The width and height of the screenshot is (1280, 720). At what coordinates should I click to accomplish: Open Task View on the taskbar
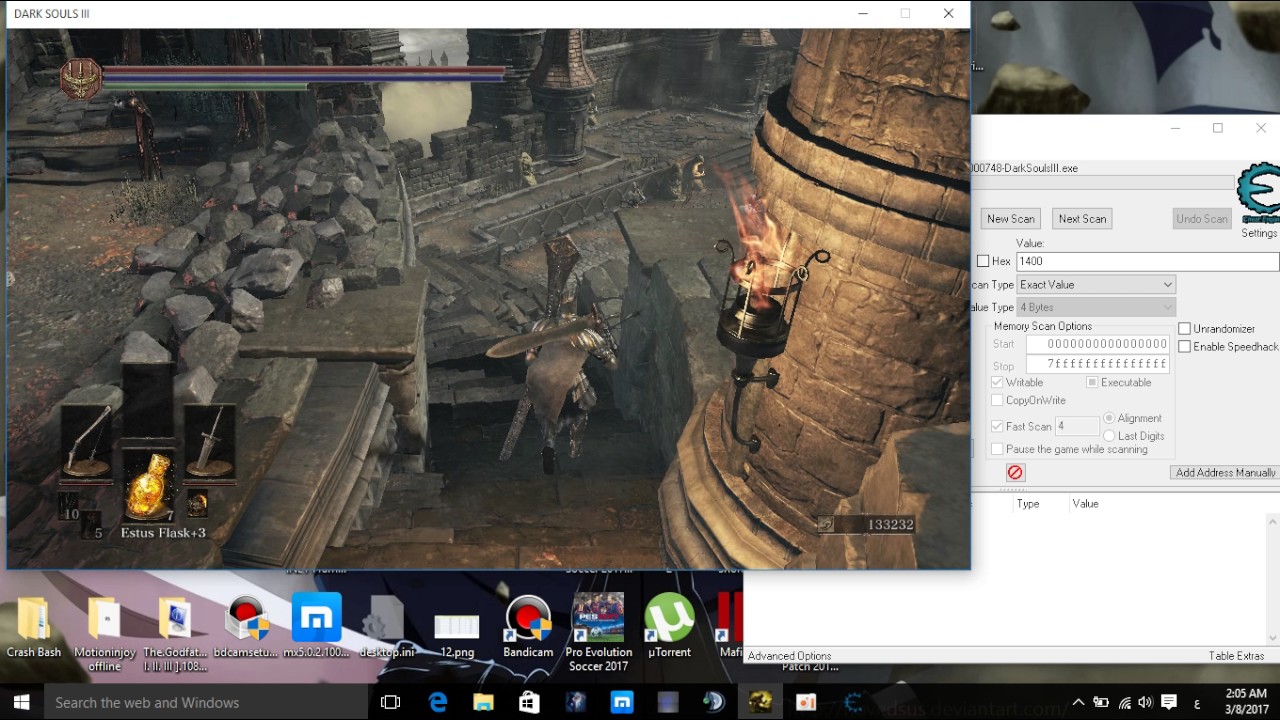(391, 702)
